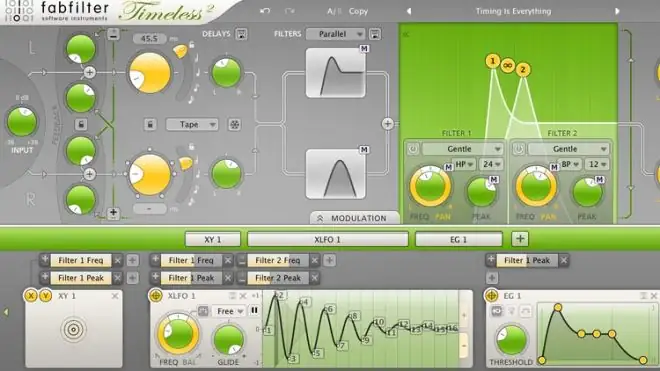This screenshot has height=371, width=660.
Task: Open the XLFO Free sync dropdown
Action: pos(229,311)
